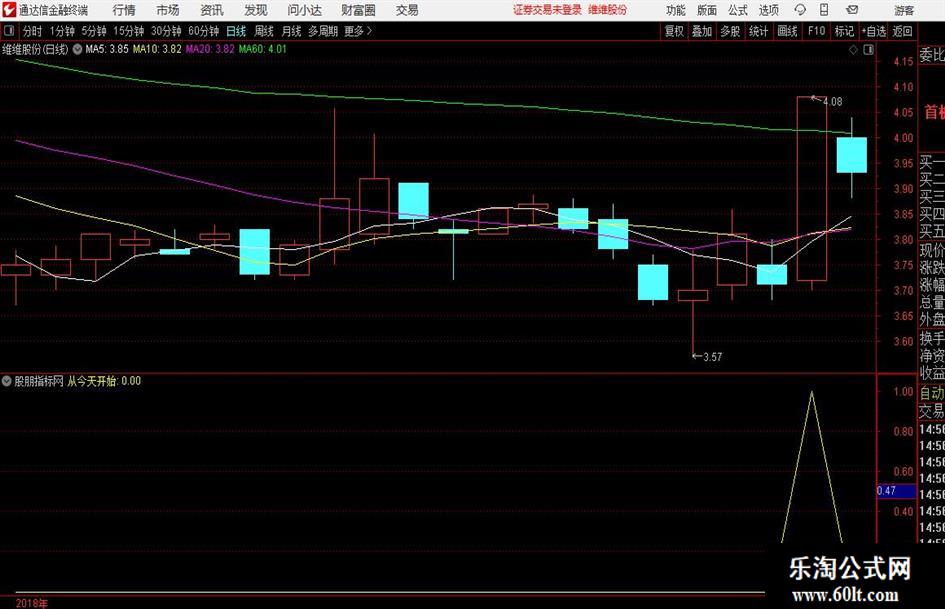The height and width of the screenshot is (609, 945).
Task: Switch to the 周线 weekly period
Action: tap(264, 31)
